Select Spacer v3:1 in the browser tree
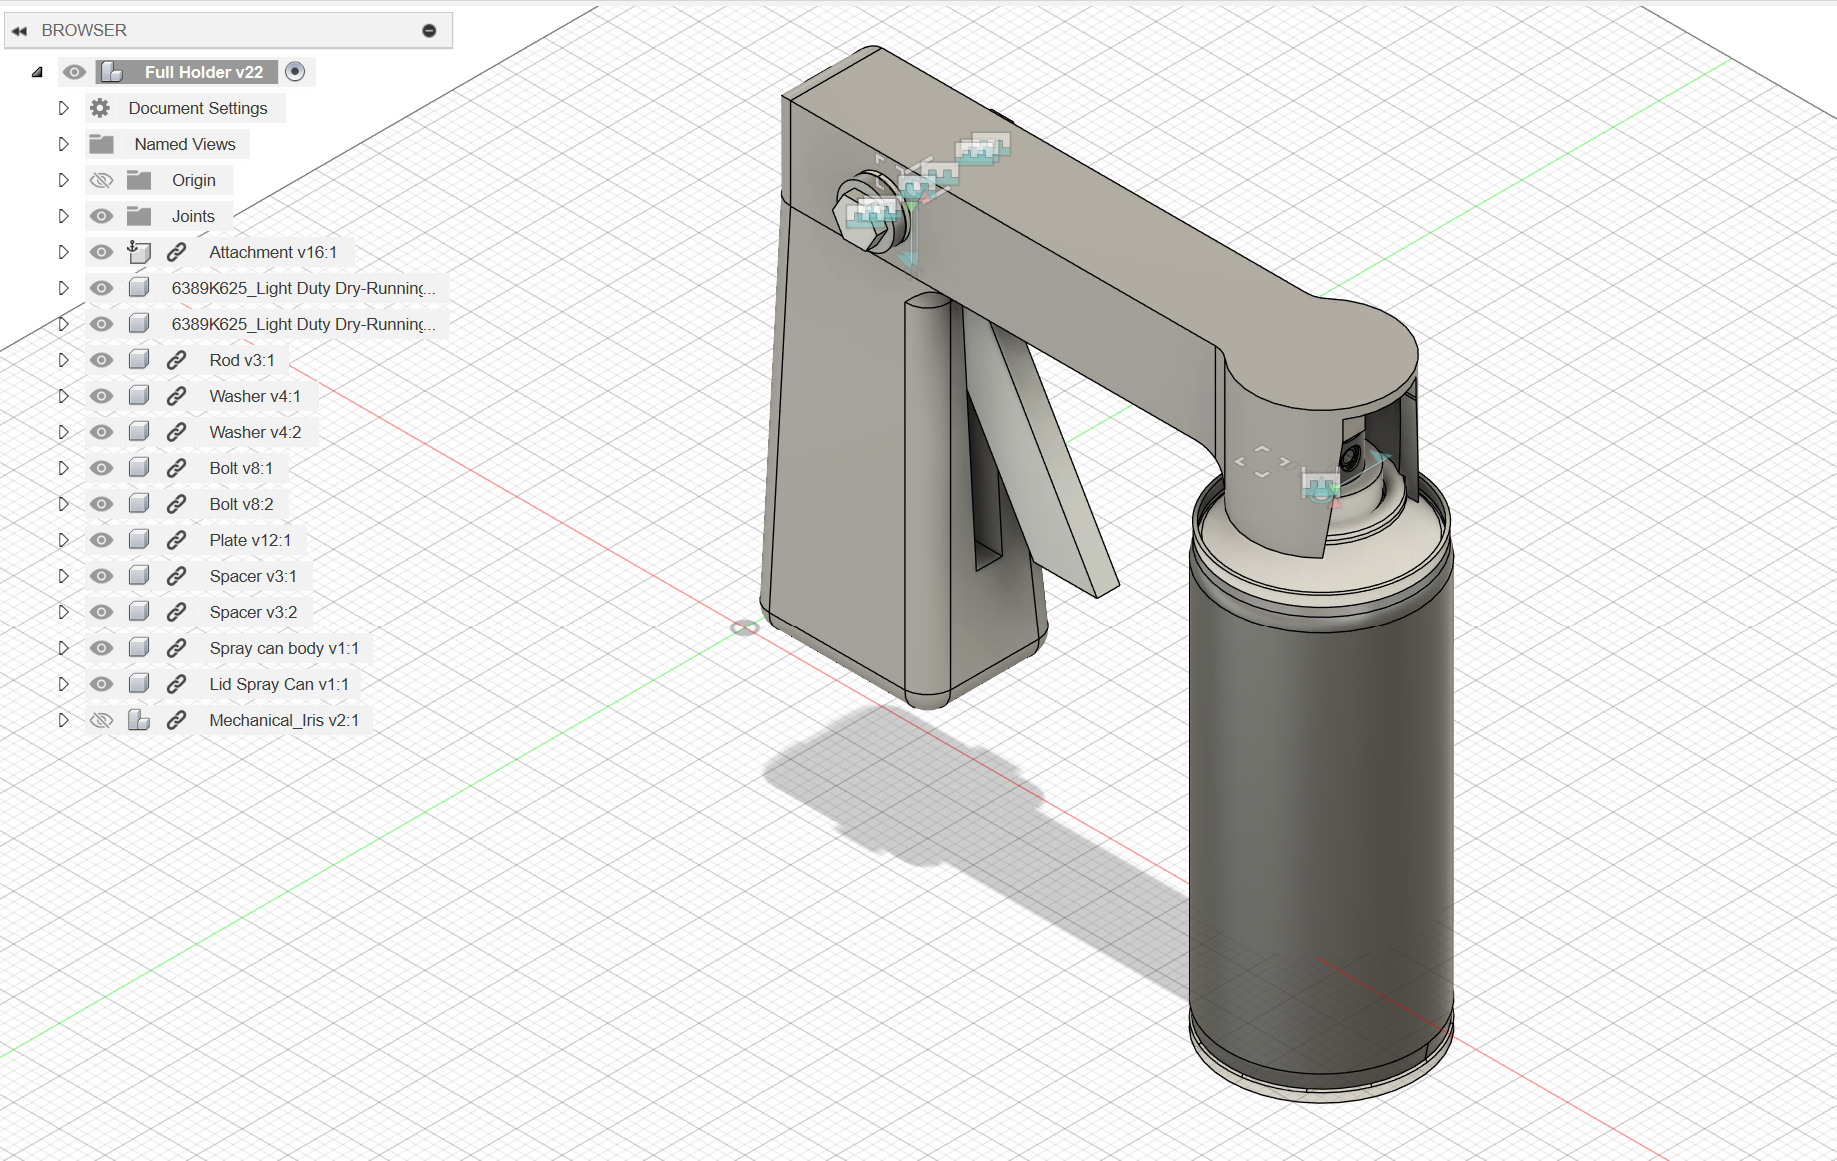Image resolution: width=1837 pixels, height=1161 pixels. 253,576
